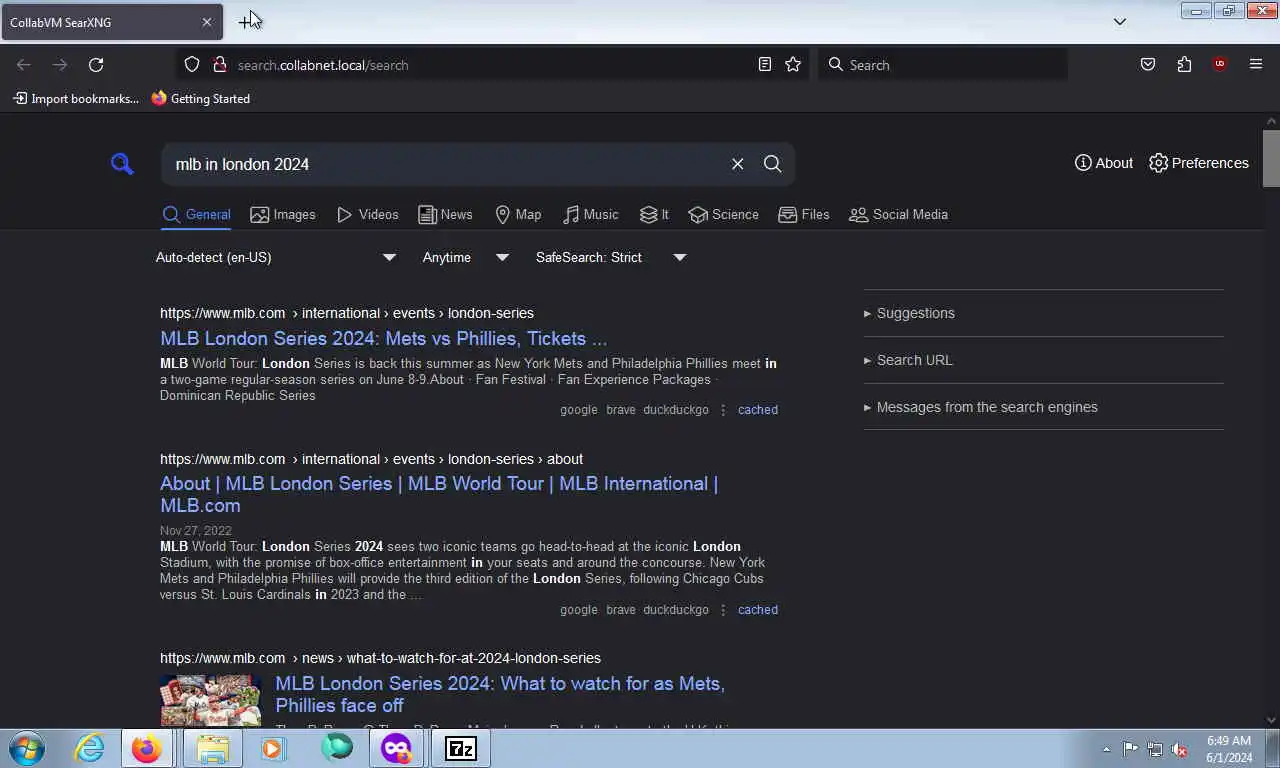Viewport: 1280px width, 768px height.
Task: Click the mlb in london 2024 search field
Action: pos(445,164)
